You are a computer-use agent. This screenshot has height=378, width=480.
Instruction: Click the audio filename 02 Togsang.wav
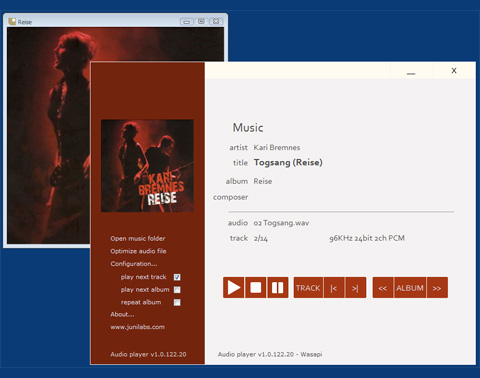pos(281,223)
